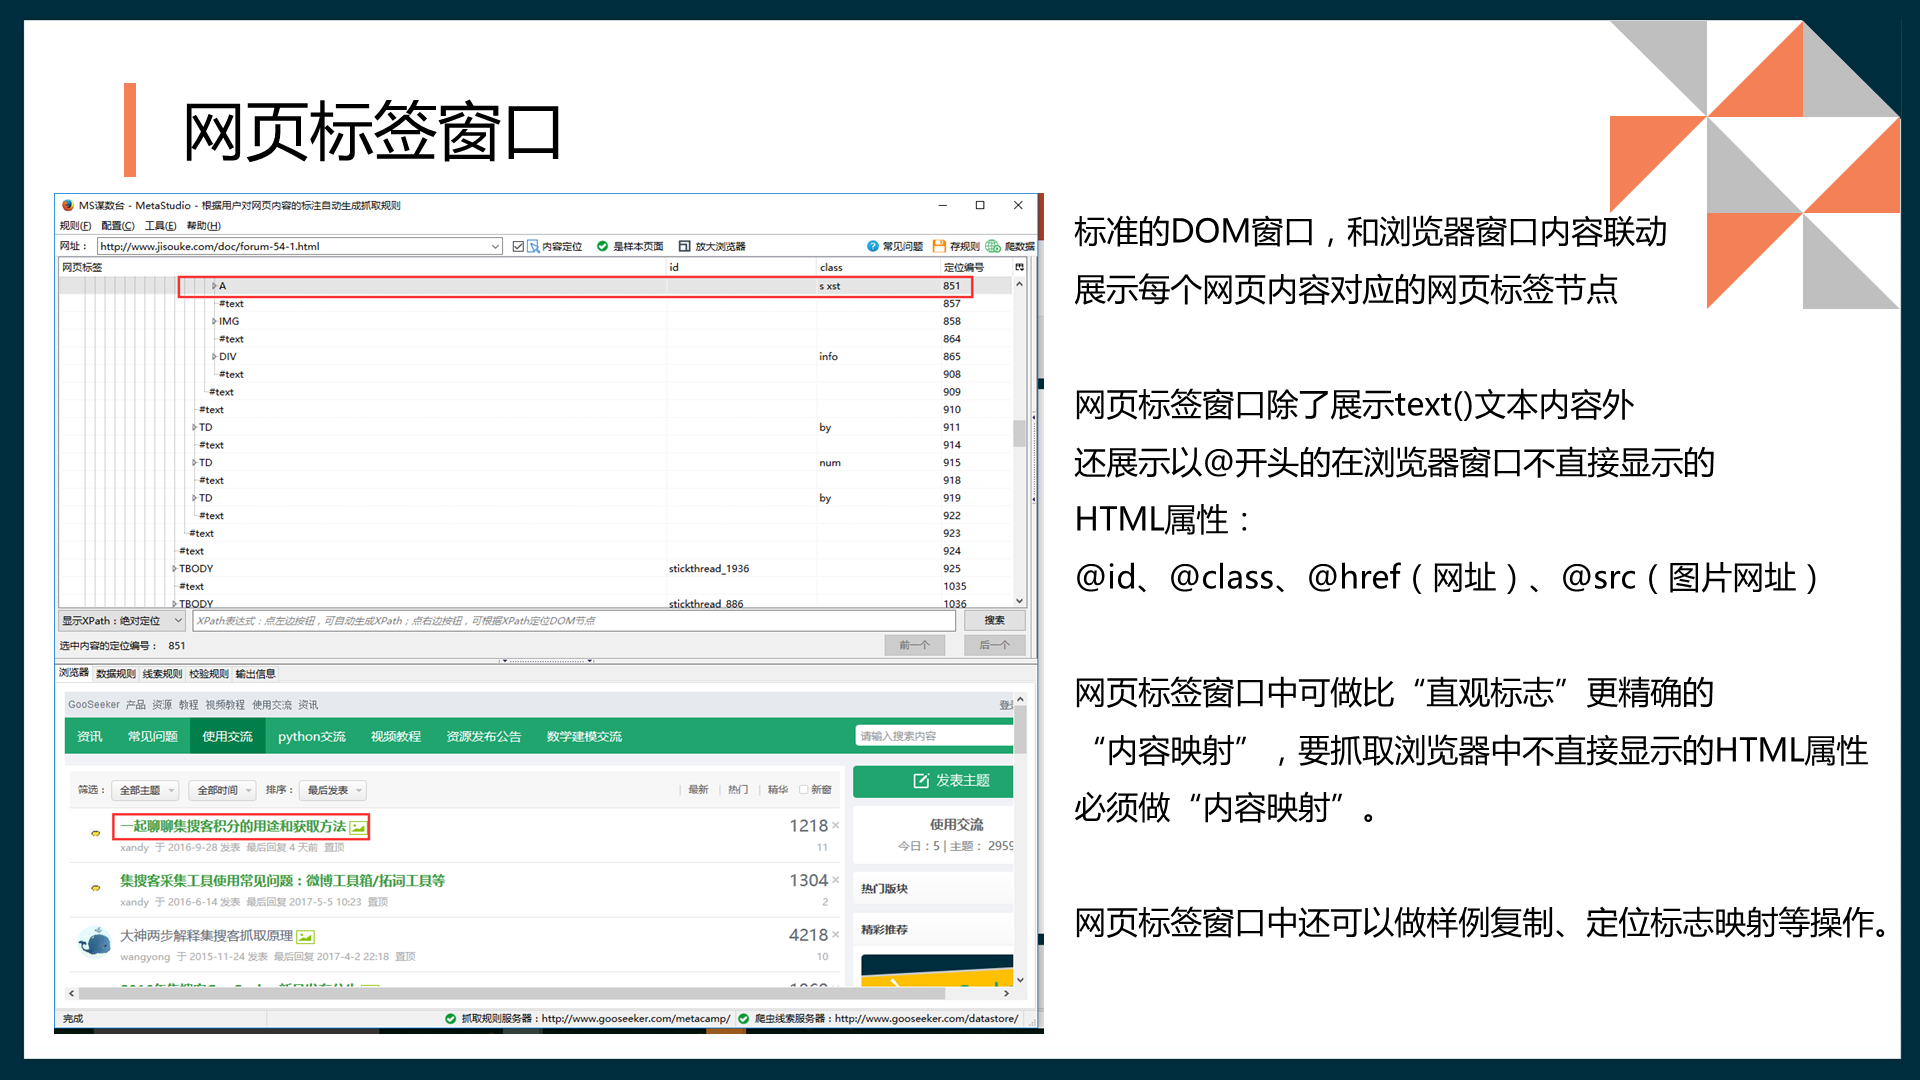This screenshot has width=1920, height=1080.
Task: Expand the TBODY node stickthread_1936
Action: (174, 569)
